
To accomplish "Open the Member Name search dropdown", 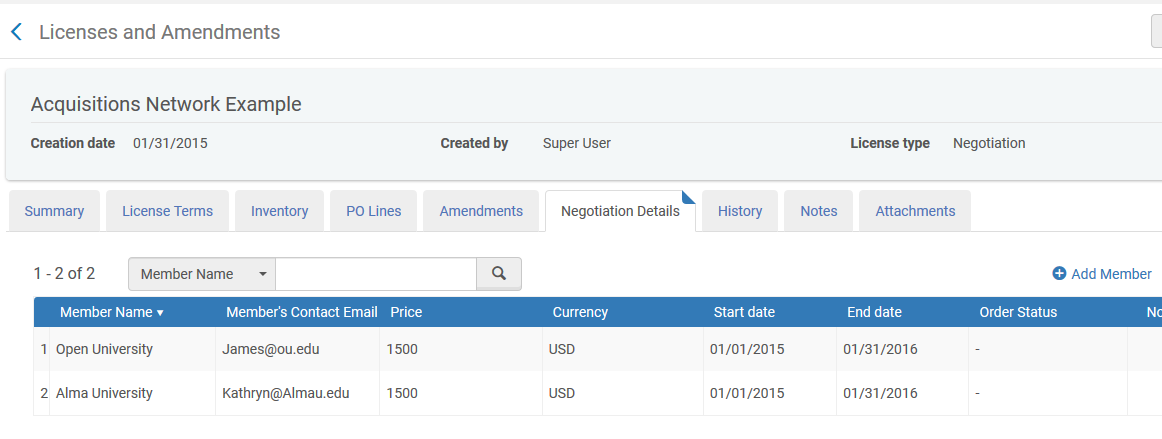I will [x=202, y=274].
